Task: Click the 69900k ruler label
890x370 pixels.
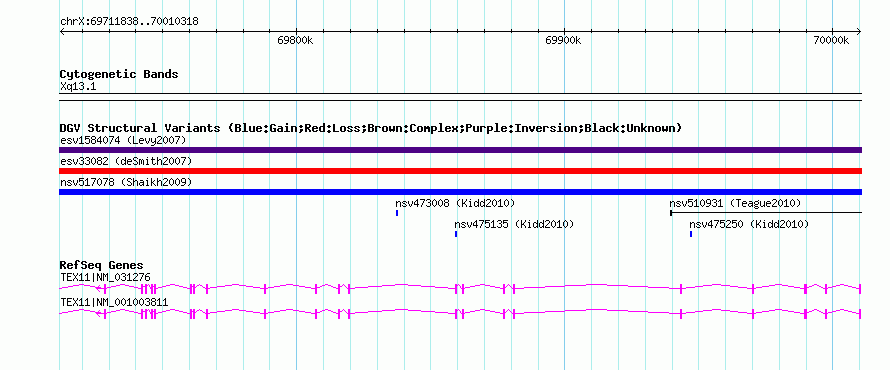Action: click(x=563, y=40)
